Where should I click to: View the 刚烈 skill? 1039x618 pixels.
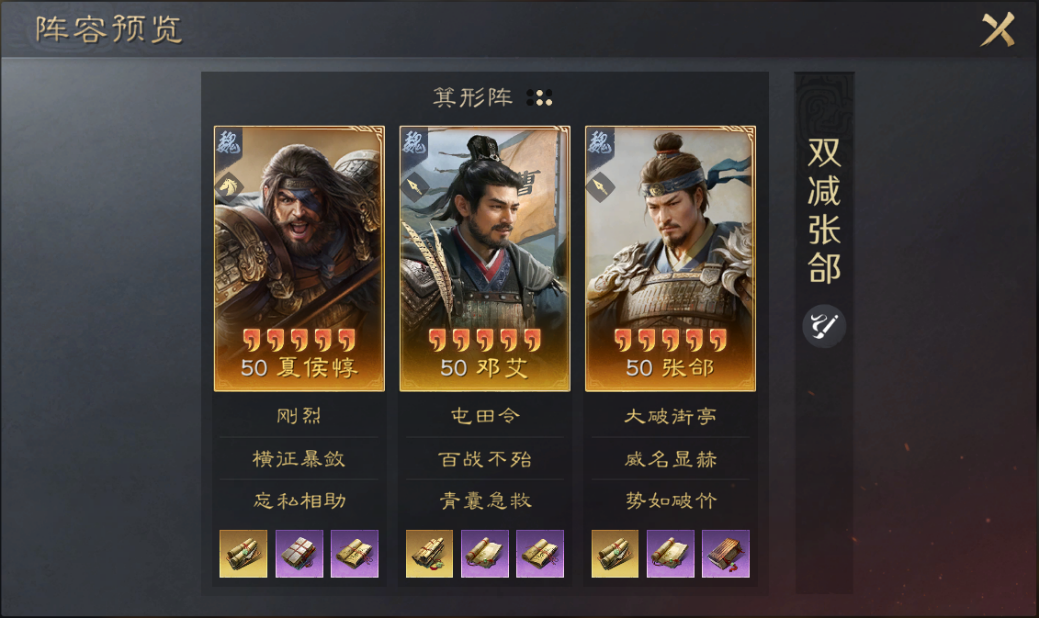coord(299,416)
